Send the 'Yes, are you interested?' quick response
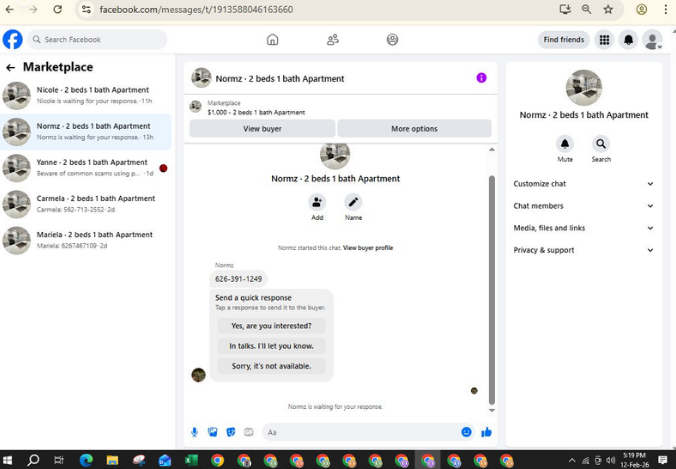 (x=271, y=326)
